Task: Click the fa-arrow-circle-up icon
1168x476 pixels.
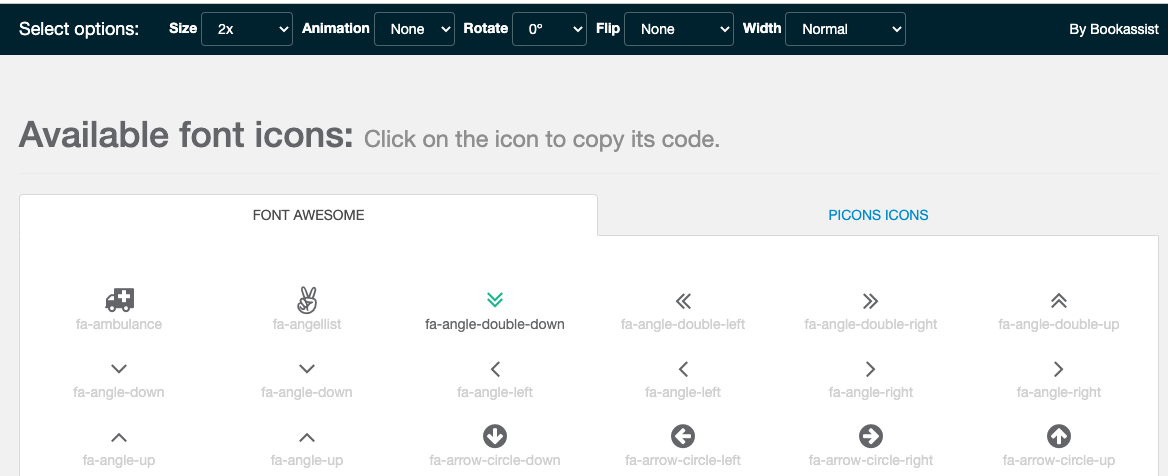Action: click(1058, 436)
